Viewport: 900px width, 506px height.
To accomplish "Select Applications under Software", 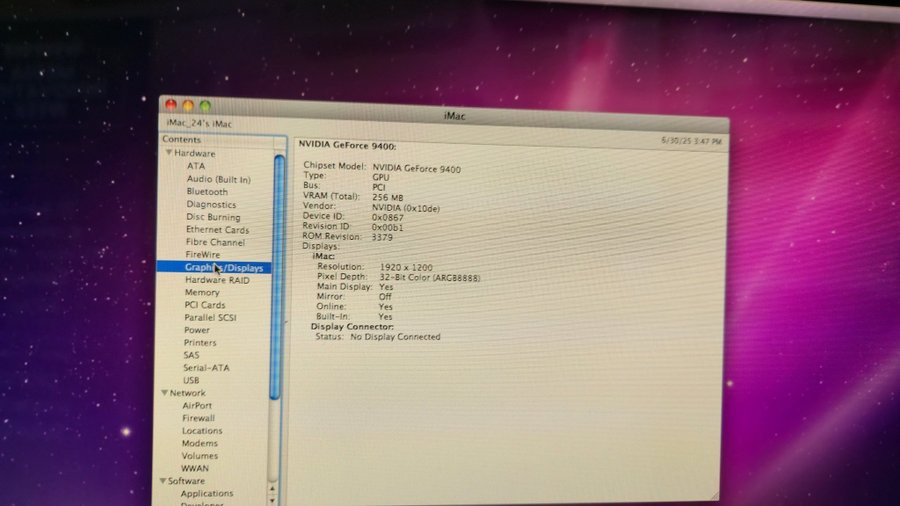I will click(x=207, y=494).
